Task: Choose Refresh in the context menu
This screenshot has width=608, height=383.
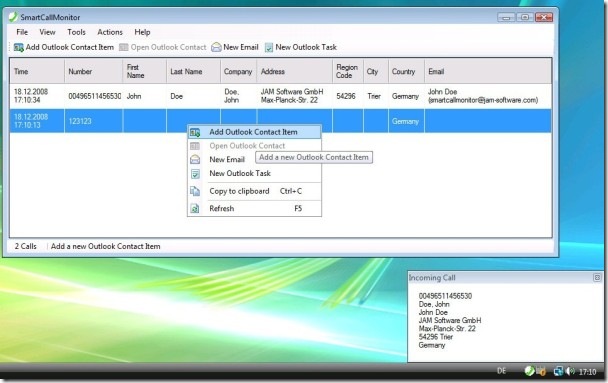Action: pyautogui.click(x=254, y=209)
